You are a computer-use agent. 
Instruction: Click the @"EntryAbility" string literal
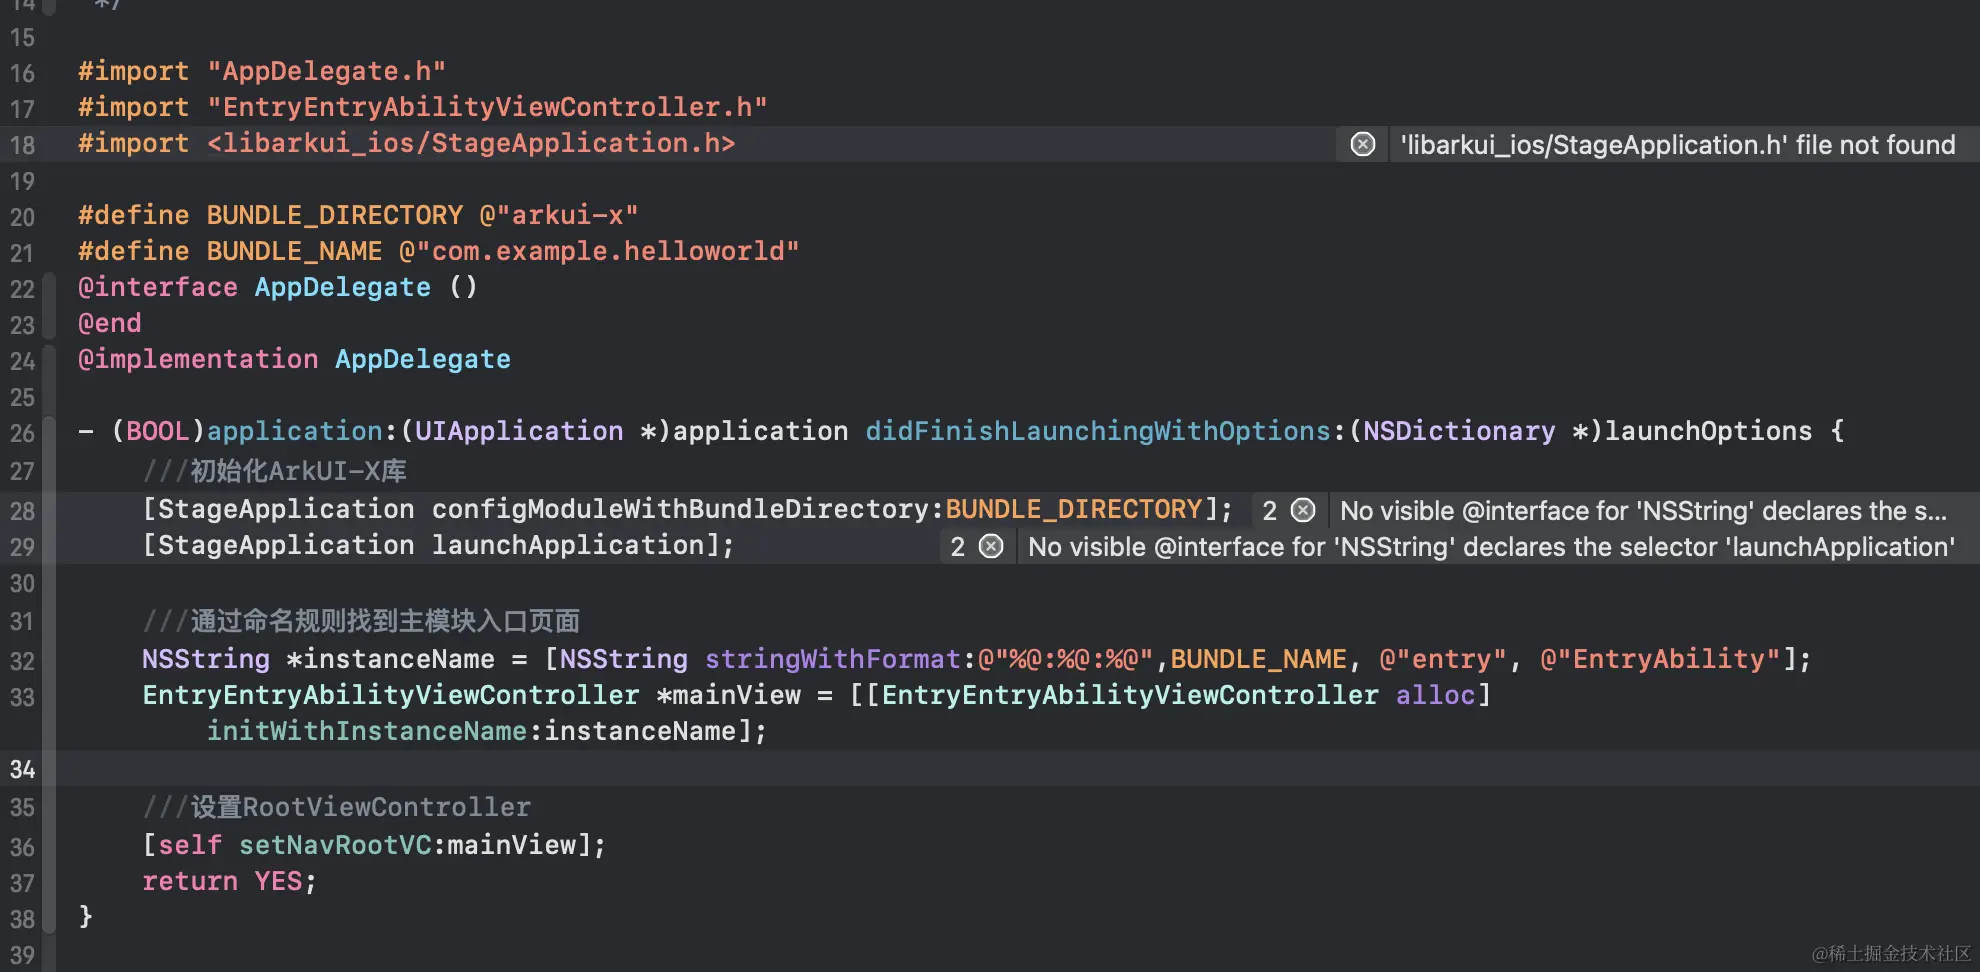pyautogui.click(x=1660, y=659)
